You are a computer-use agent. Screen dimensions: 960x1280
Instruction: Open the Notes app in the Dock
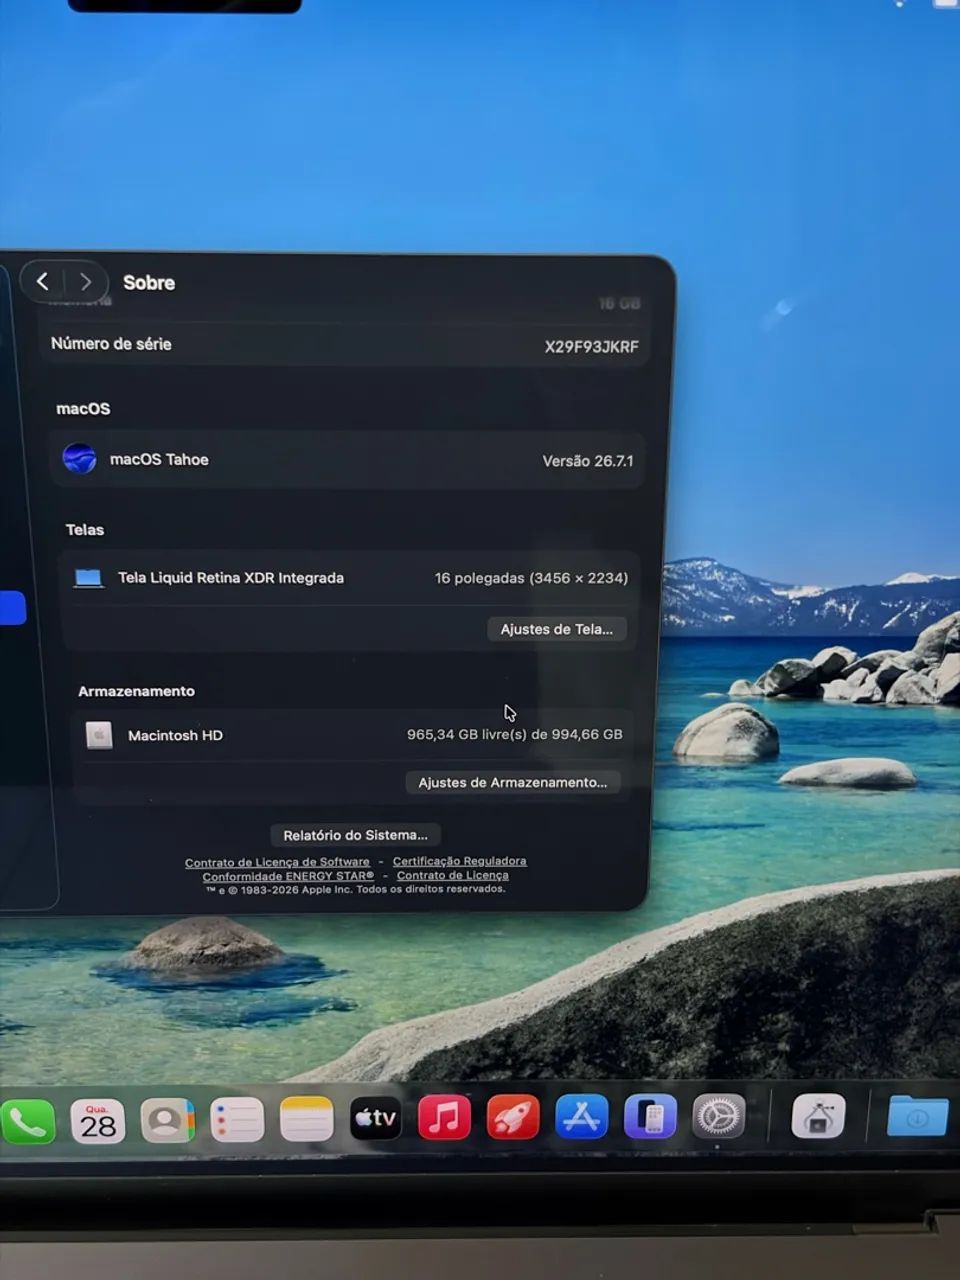pyautogui.click(x=306, y=1119)
